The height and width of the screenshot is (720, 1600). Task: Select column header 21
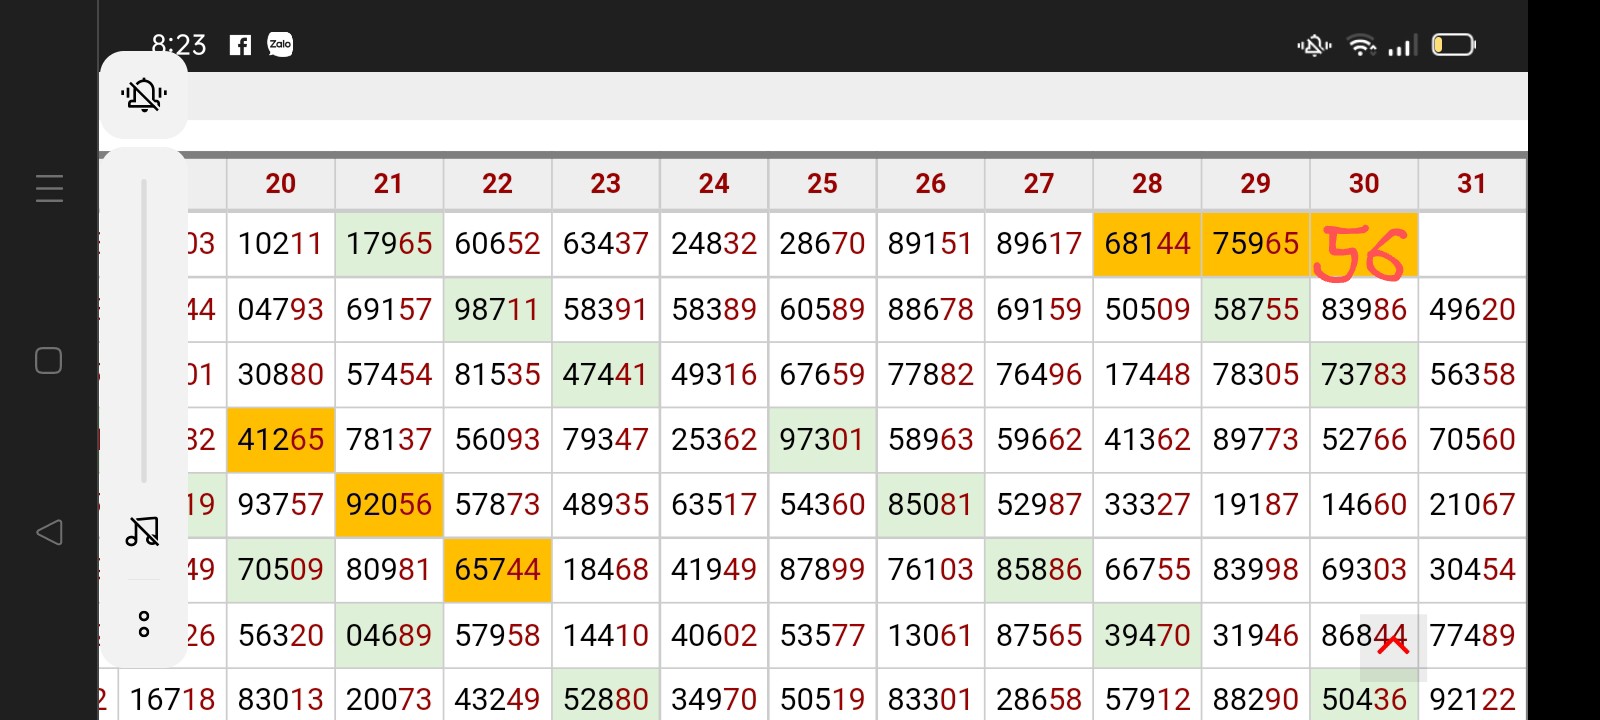point(389,184)
